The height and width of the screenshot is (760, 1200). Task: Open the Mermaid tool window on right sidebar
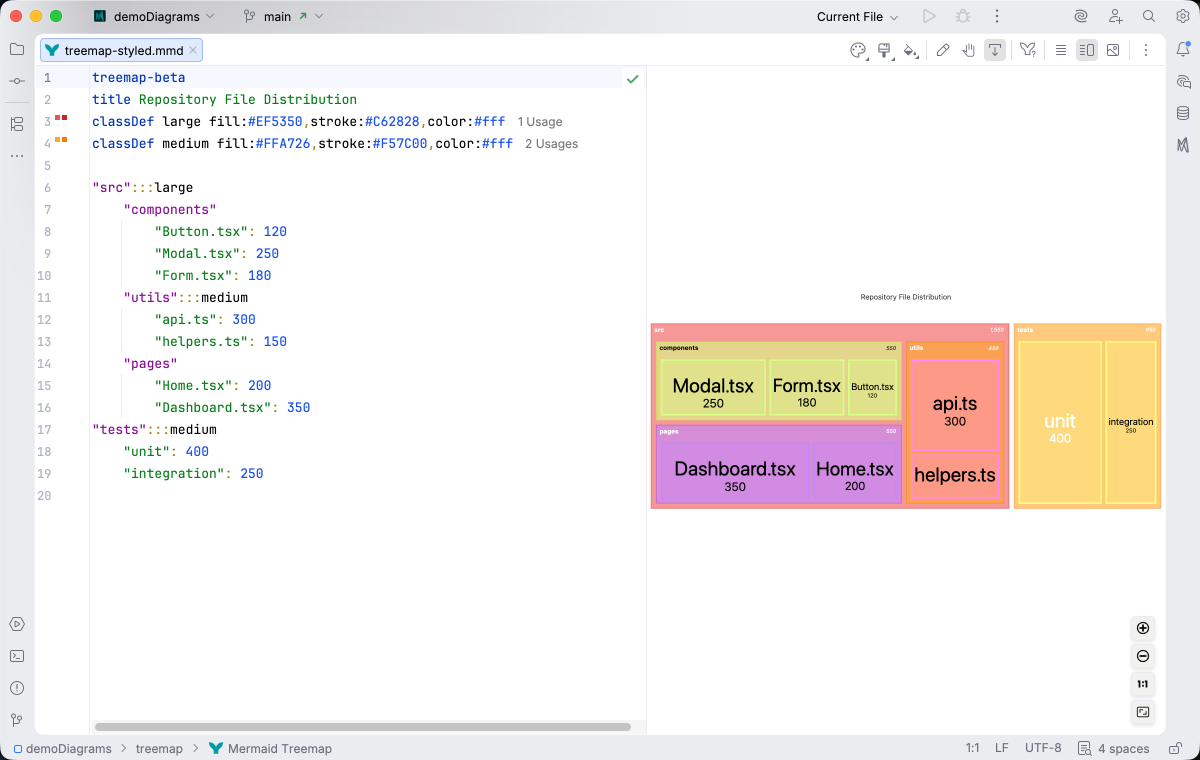1183,145
